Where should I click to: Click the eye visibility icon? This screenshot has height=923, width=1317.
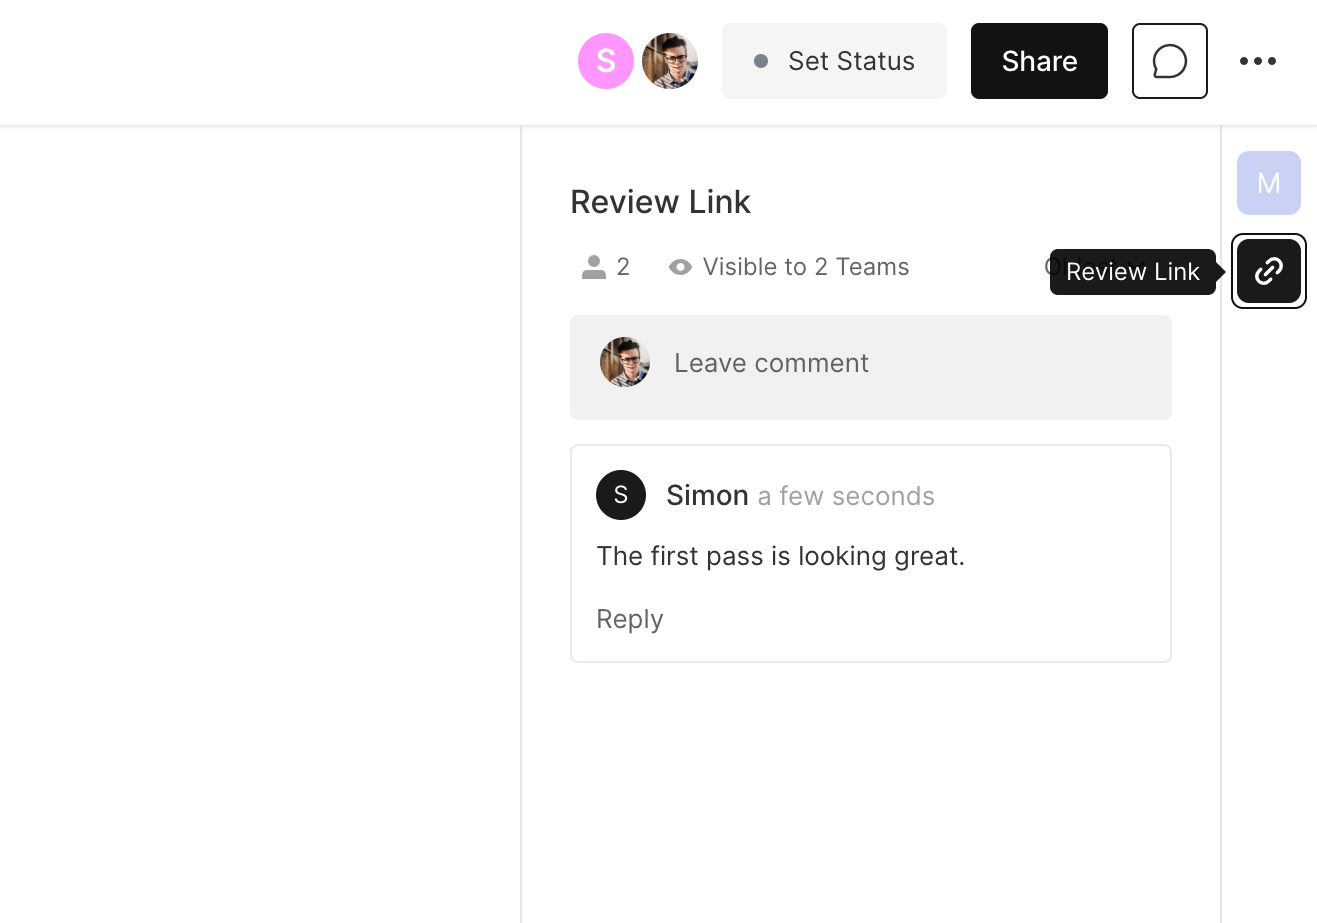680,267
